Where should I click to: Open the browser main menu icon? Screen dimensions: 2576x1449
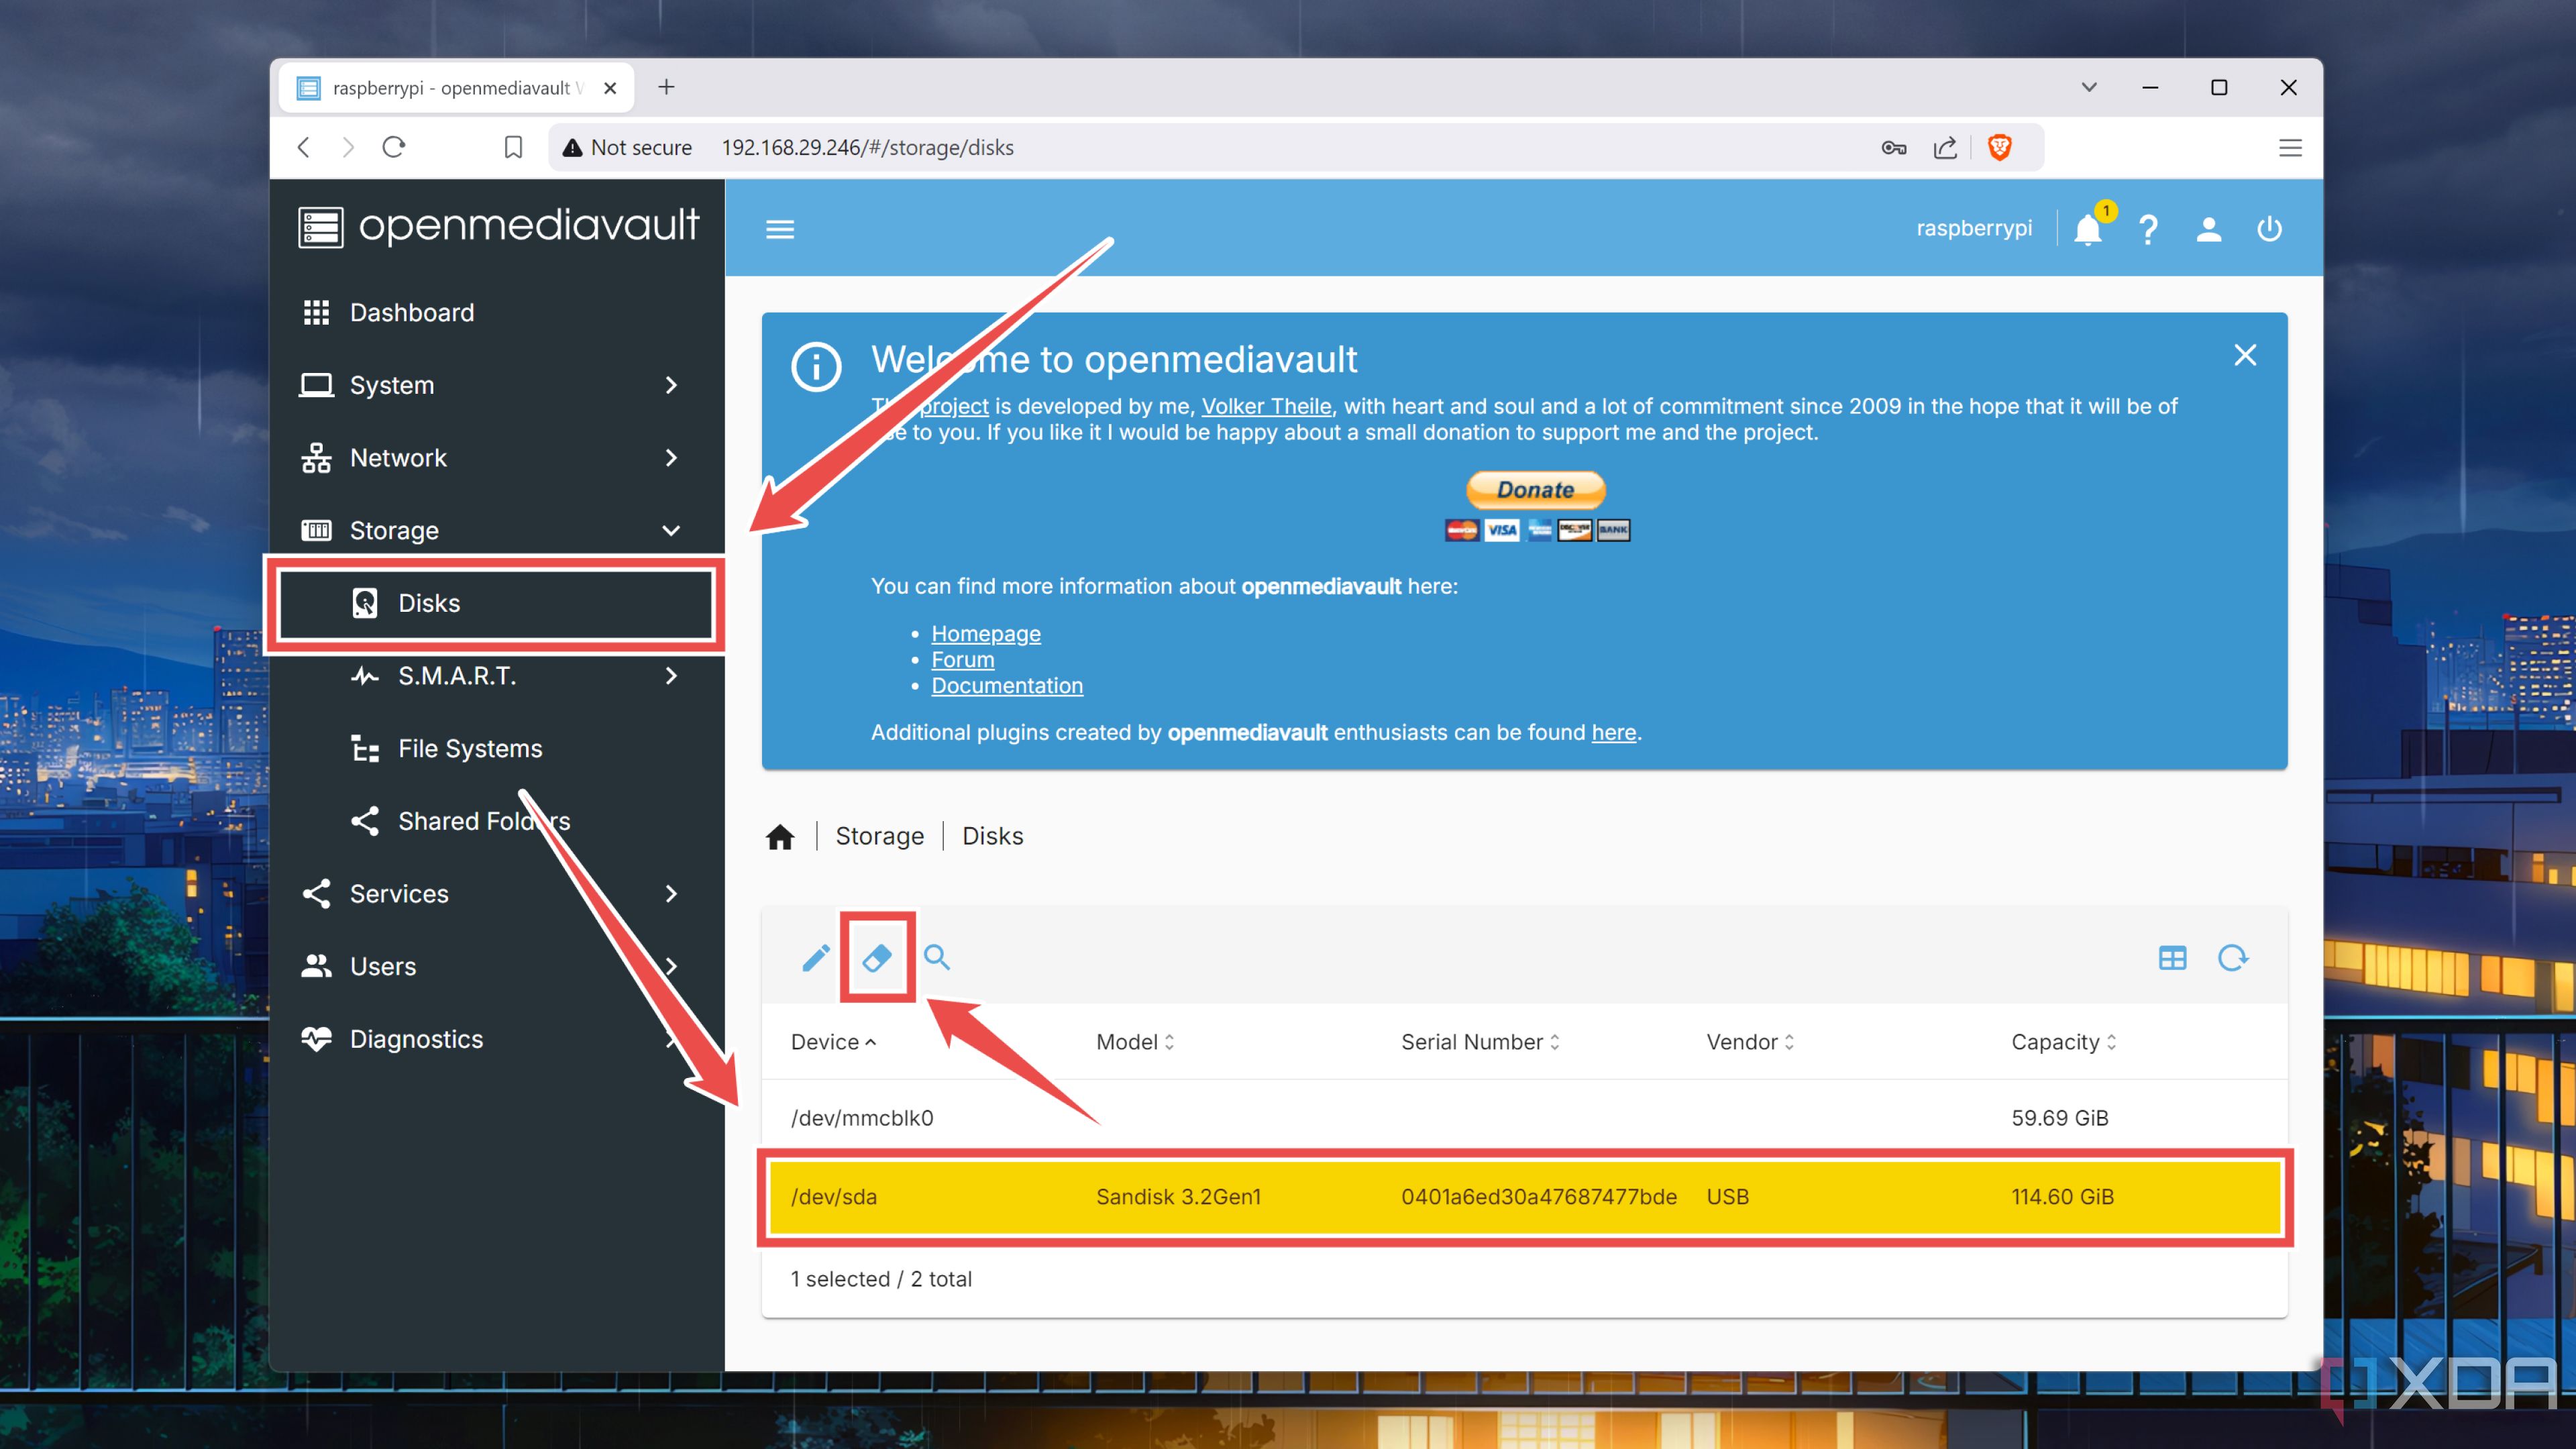[2290, 147]
